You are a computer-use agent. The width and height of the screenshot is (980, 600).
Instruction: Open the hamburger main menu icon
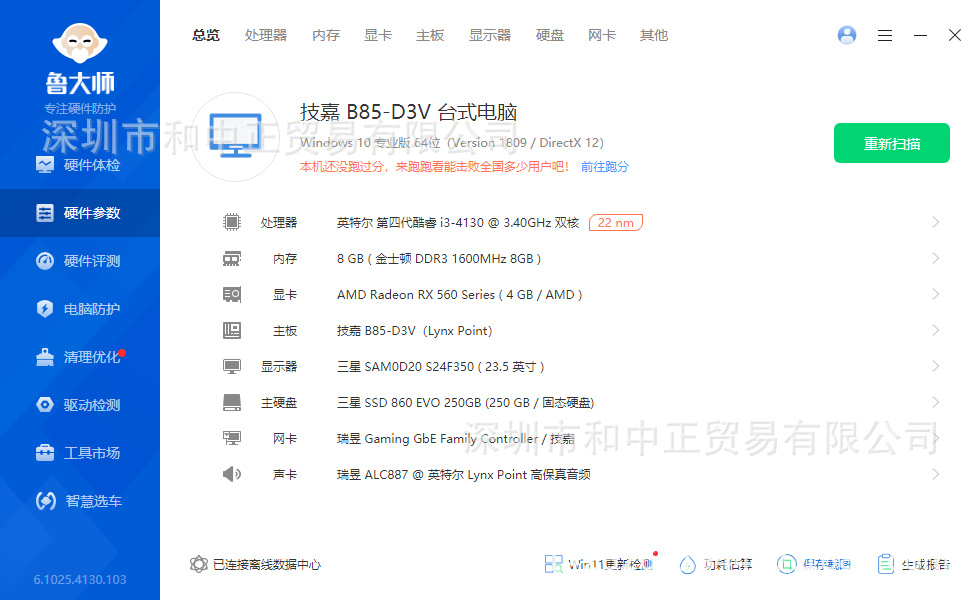[884, 36]
